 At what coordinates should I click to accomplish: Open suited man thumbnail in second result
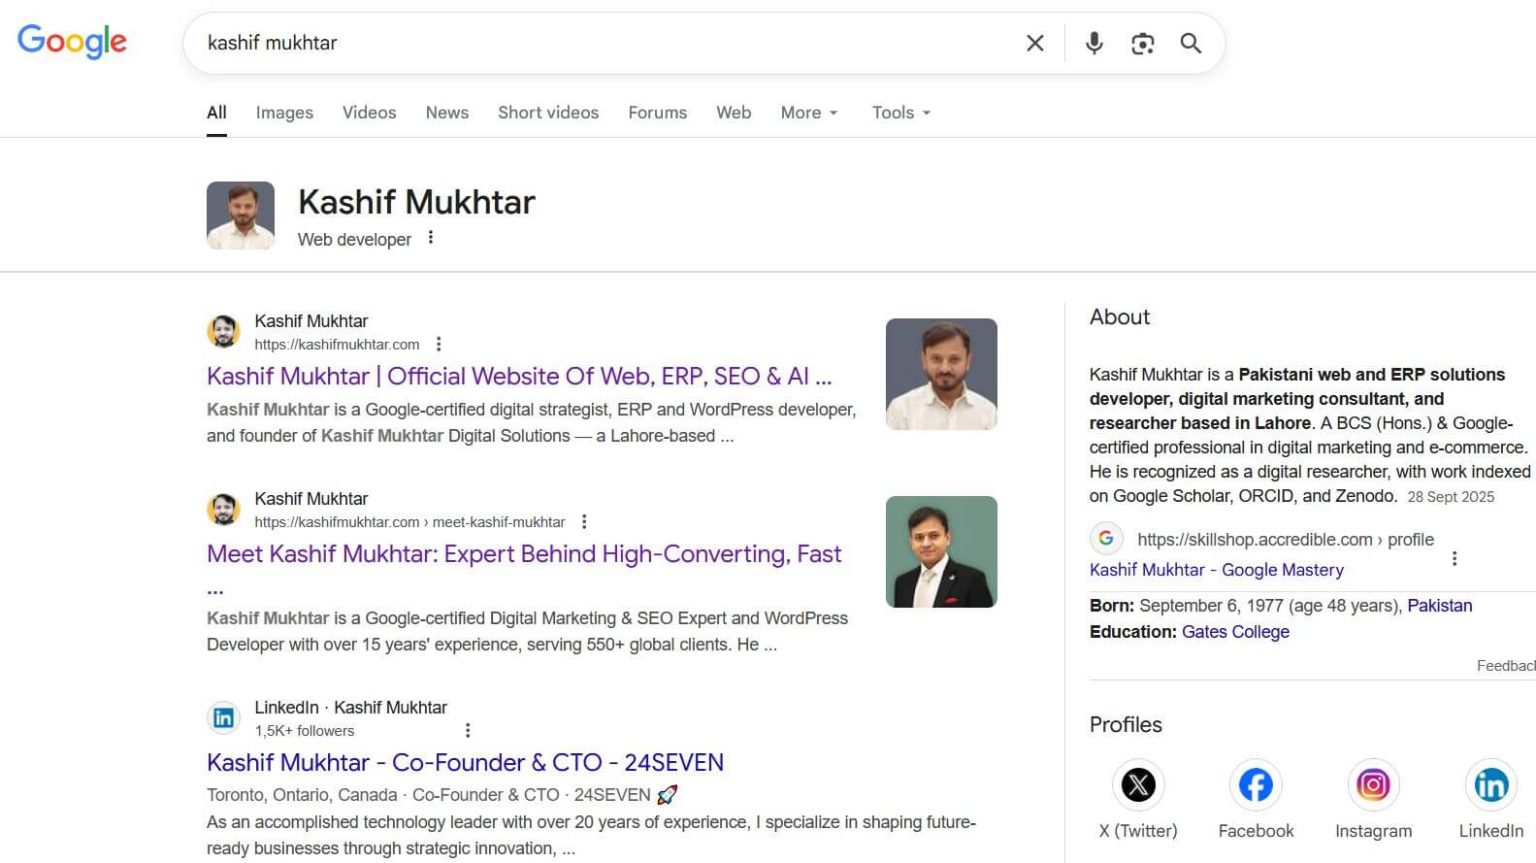[941, 552]
